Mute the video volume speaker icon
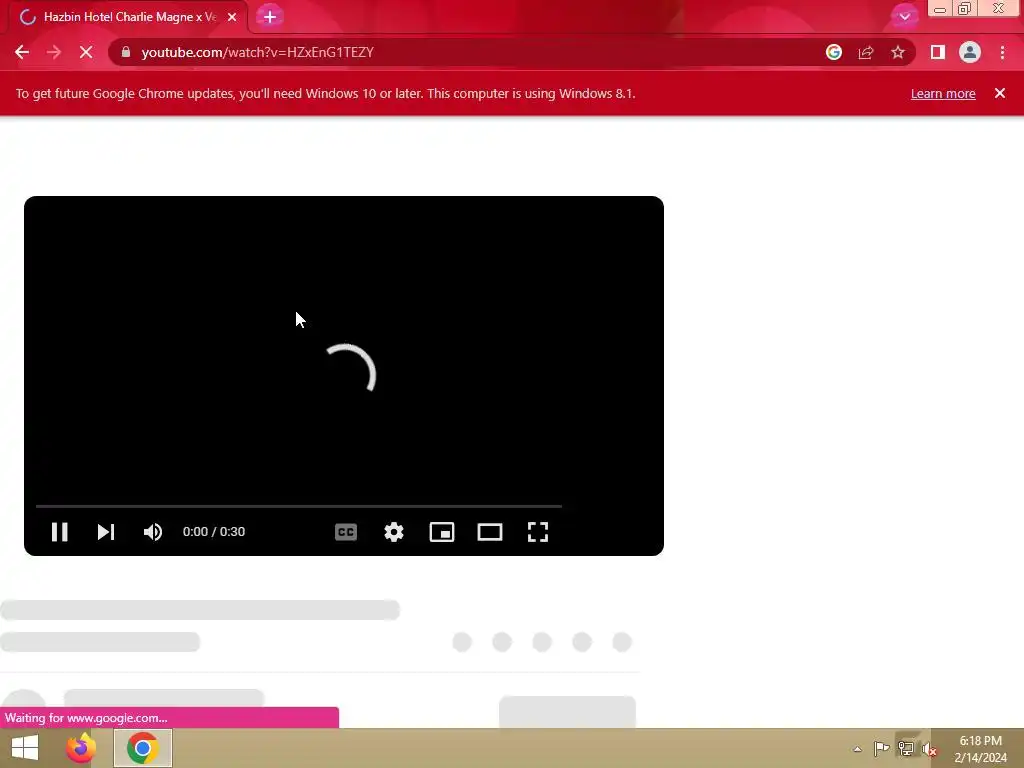Image resolution: width=1024 pixels, height=768 pixels. [153, 532]
